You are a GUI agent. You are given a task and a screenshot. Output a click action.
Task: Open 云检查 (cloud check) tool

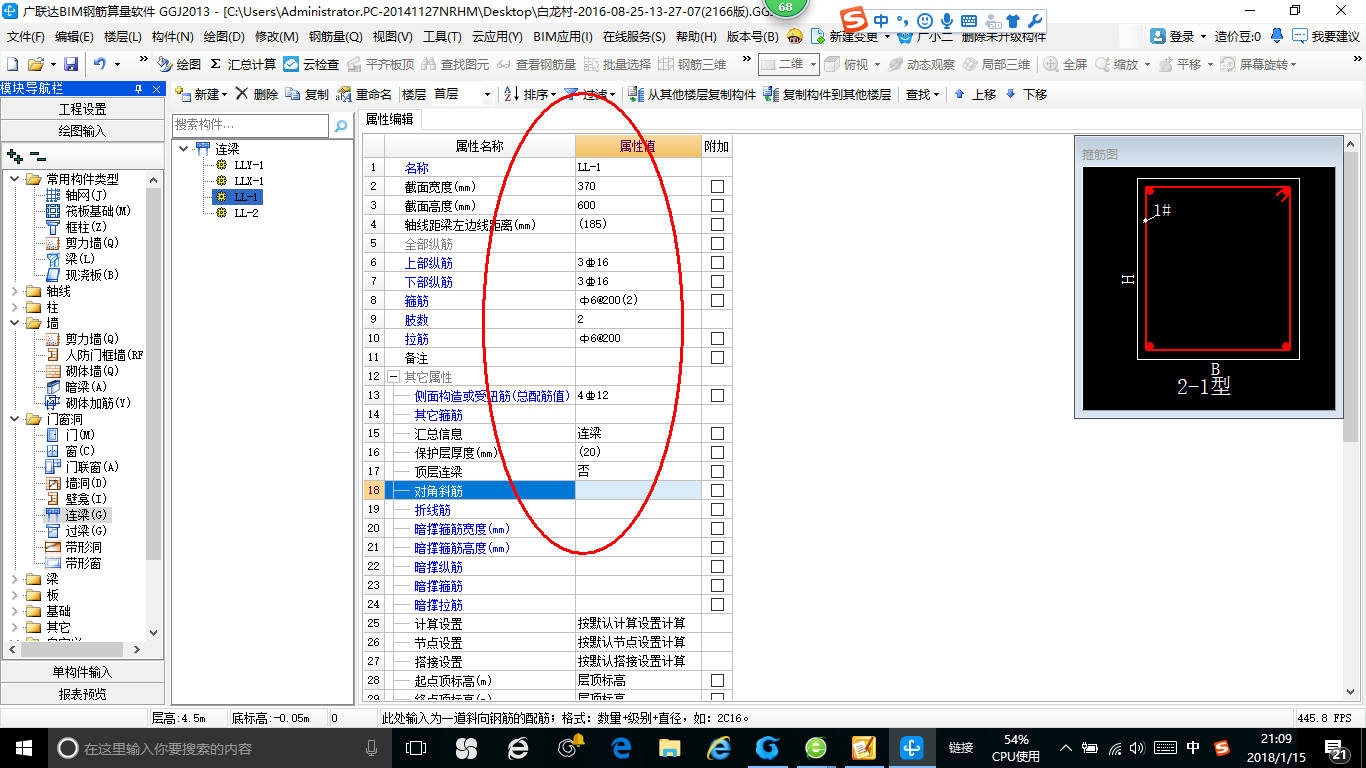[311, 64]
